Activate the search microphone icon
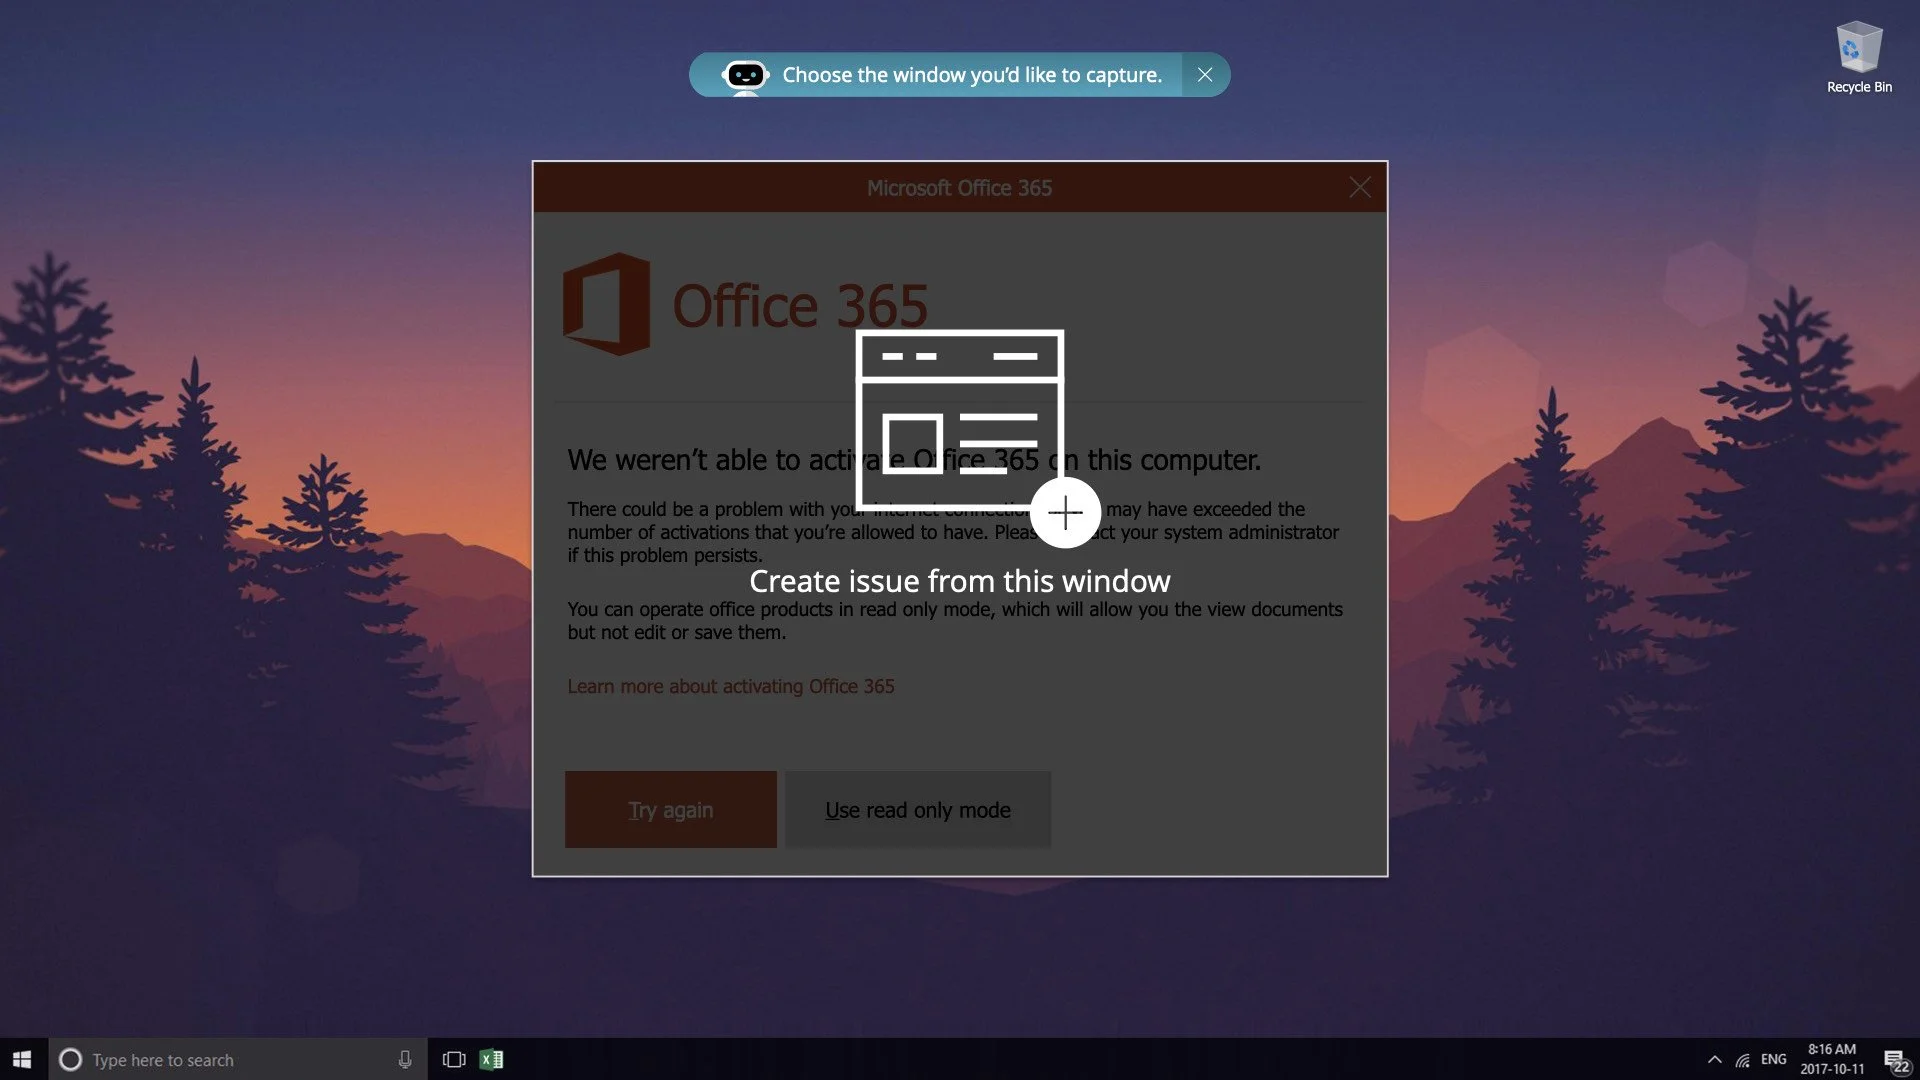 tap(405, 1060)
